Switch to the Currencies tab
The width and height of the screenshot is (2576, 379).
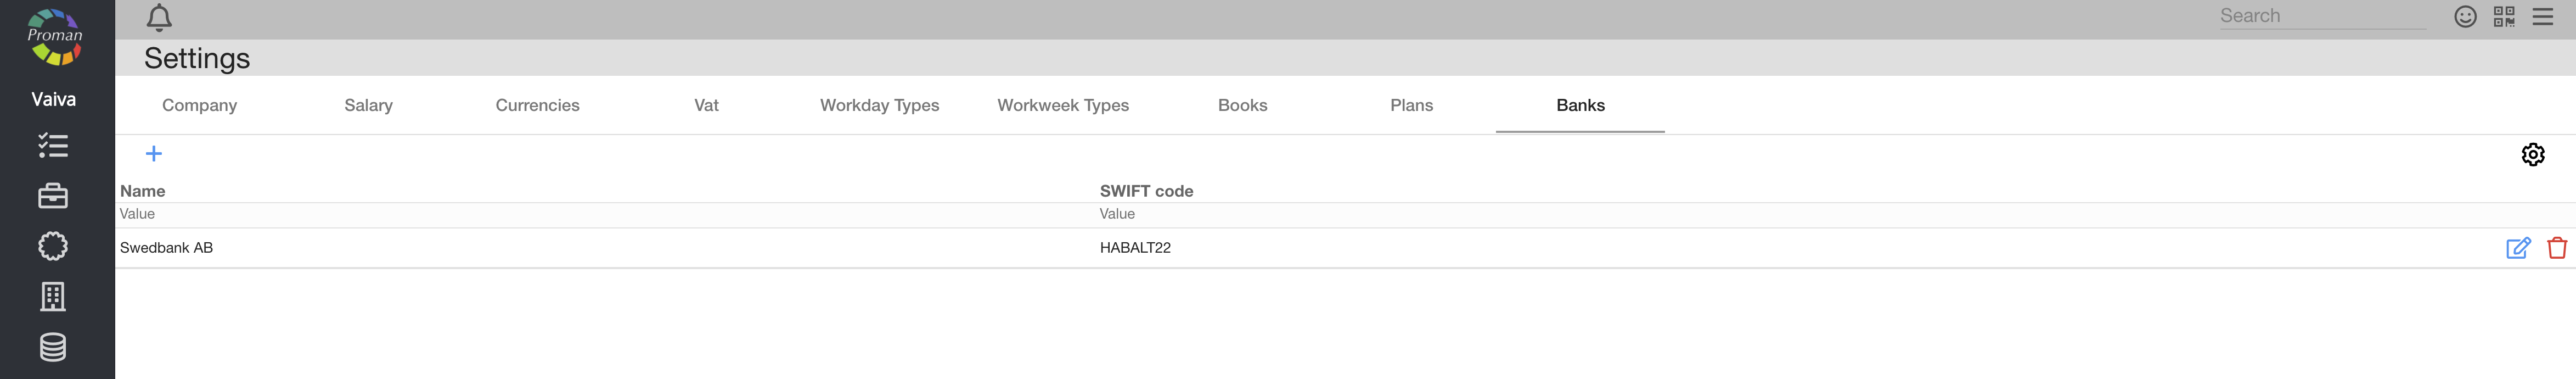(x=537, y=105)
